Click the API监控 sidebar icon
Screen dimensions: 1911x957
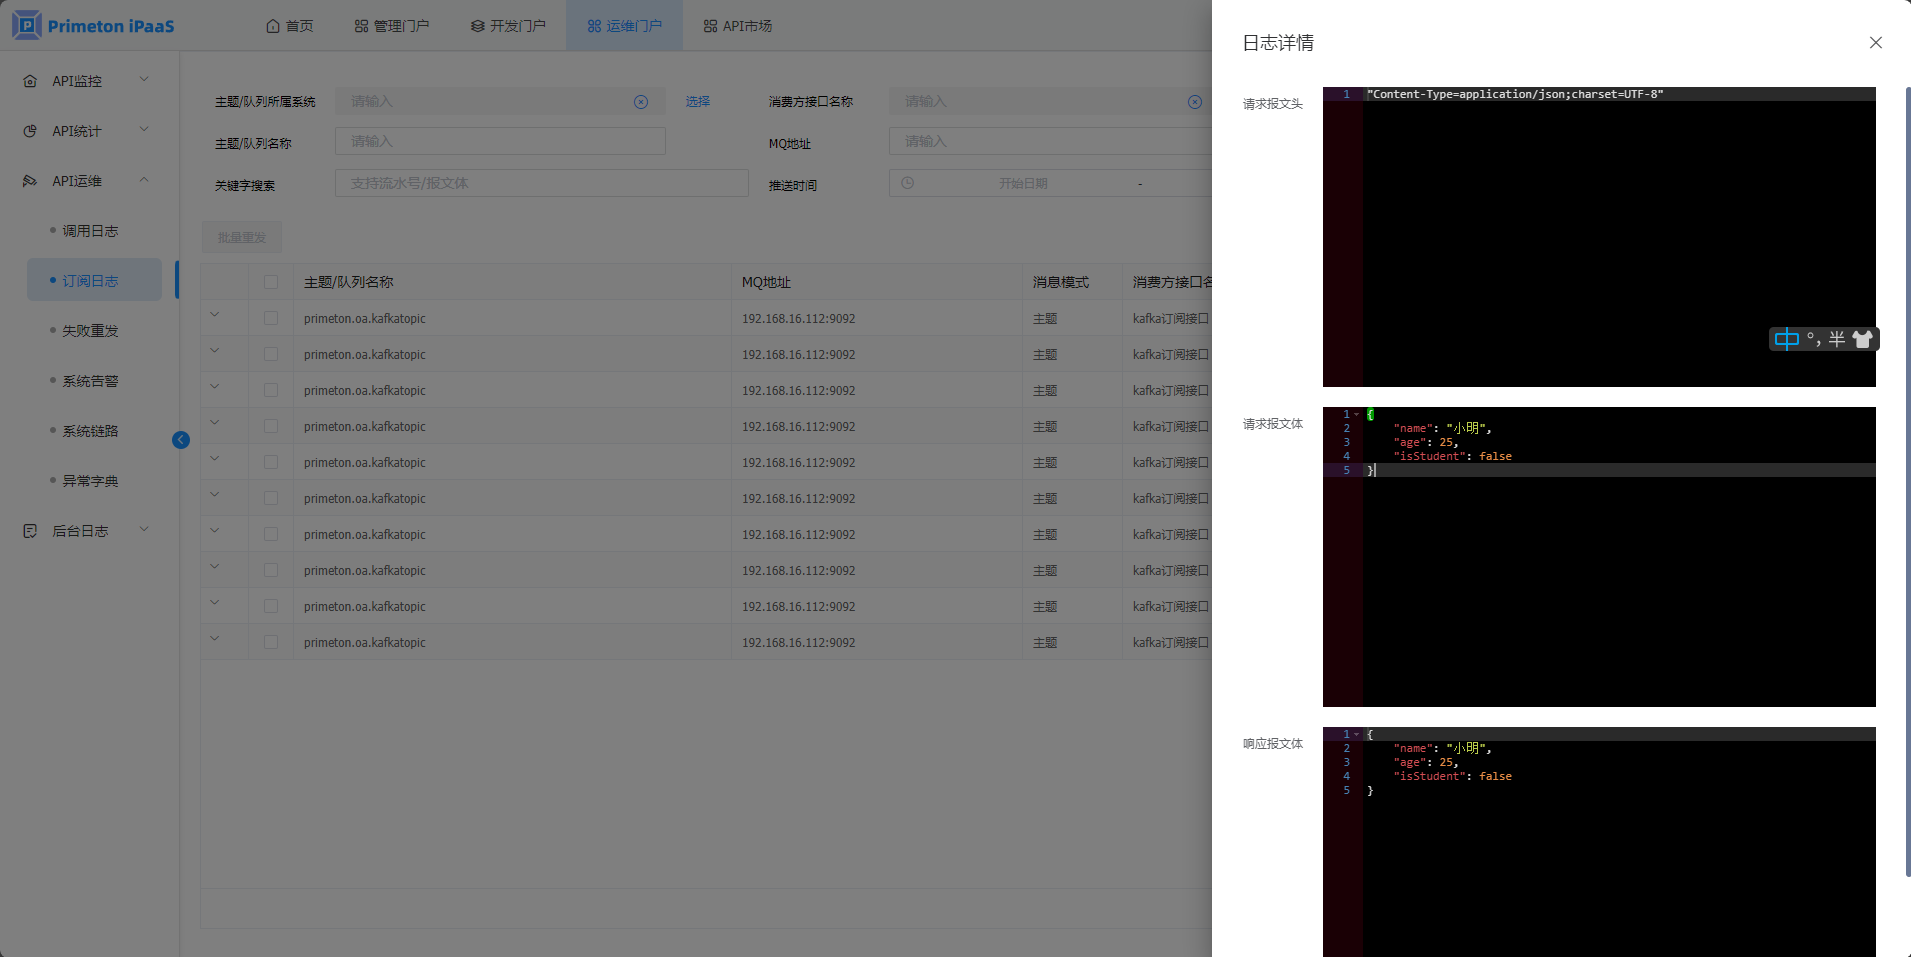30,81
